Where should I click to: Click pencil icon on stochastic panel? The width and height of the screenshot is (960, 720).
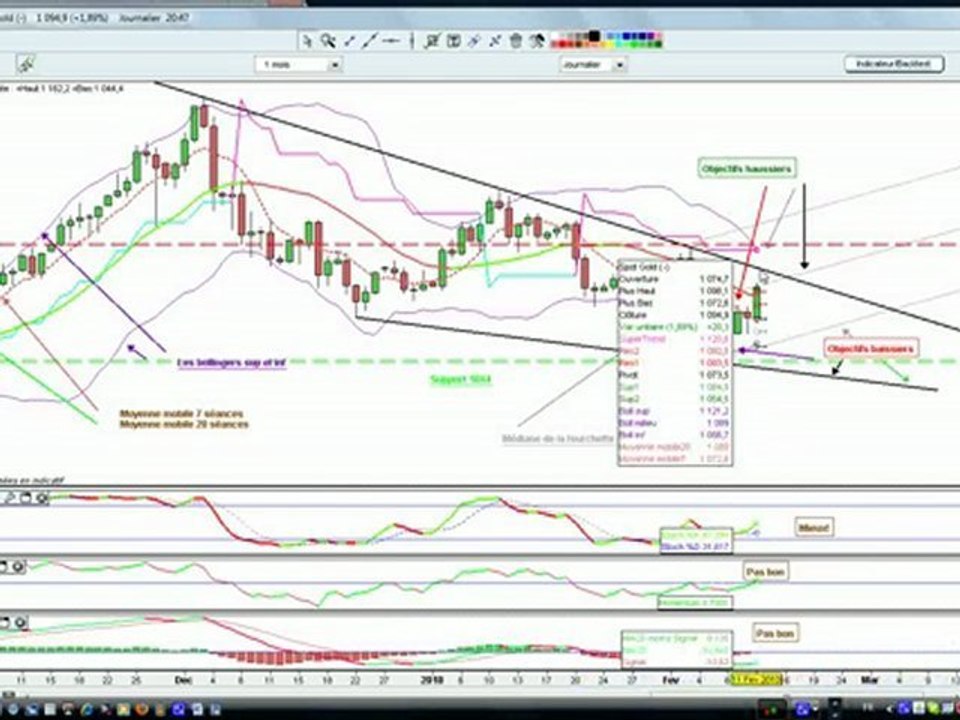(x=10, y=498)
